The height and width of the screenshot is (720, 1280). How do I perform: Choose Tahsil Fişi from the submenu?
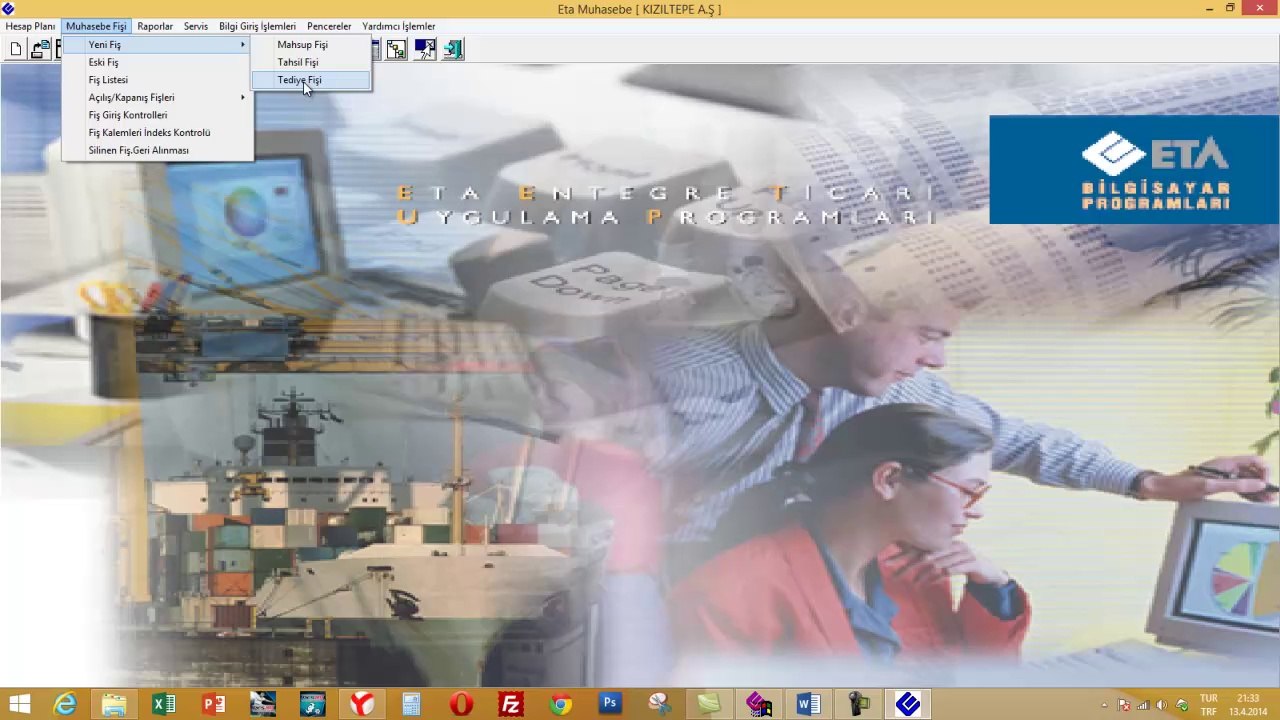click(311, 62)
